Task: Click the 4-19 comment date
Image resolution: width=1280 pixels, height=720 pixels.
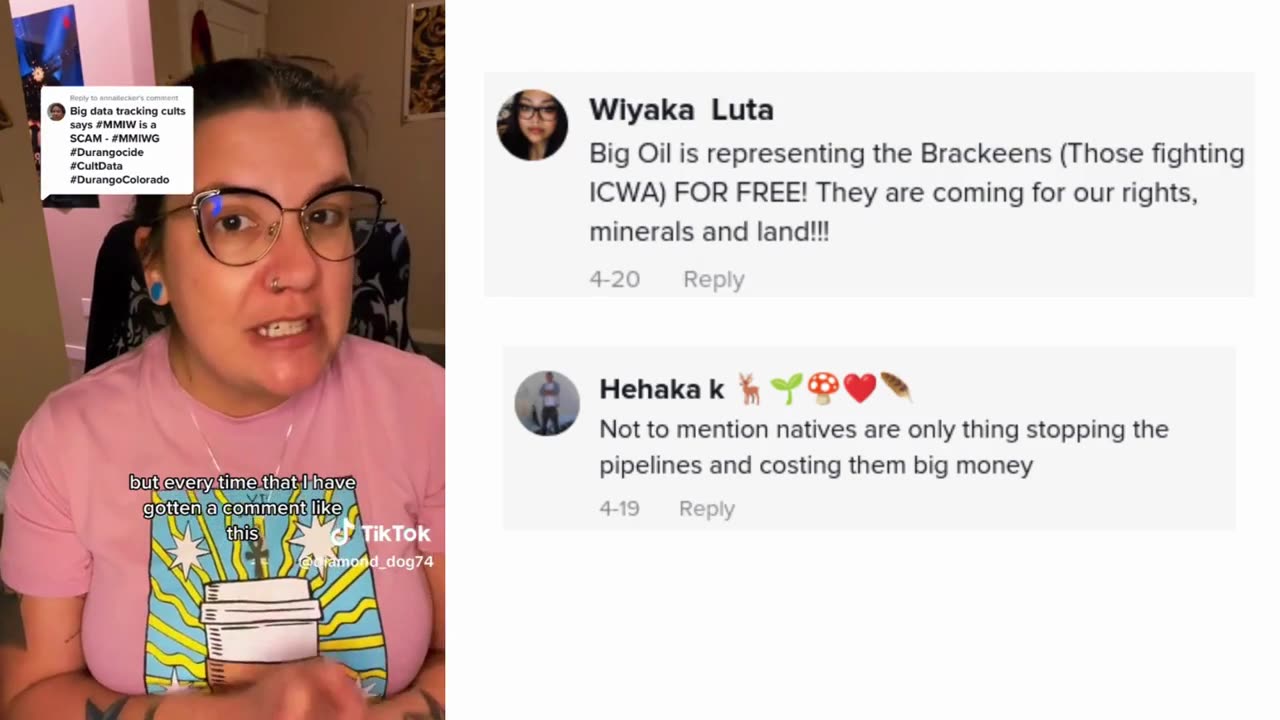Action: 619,508
